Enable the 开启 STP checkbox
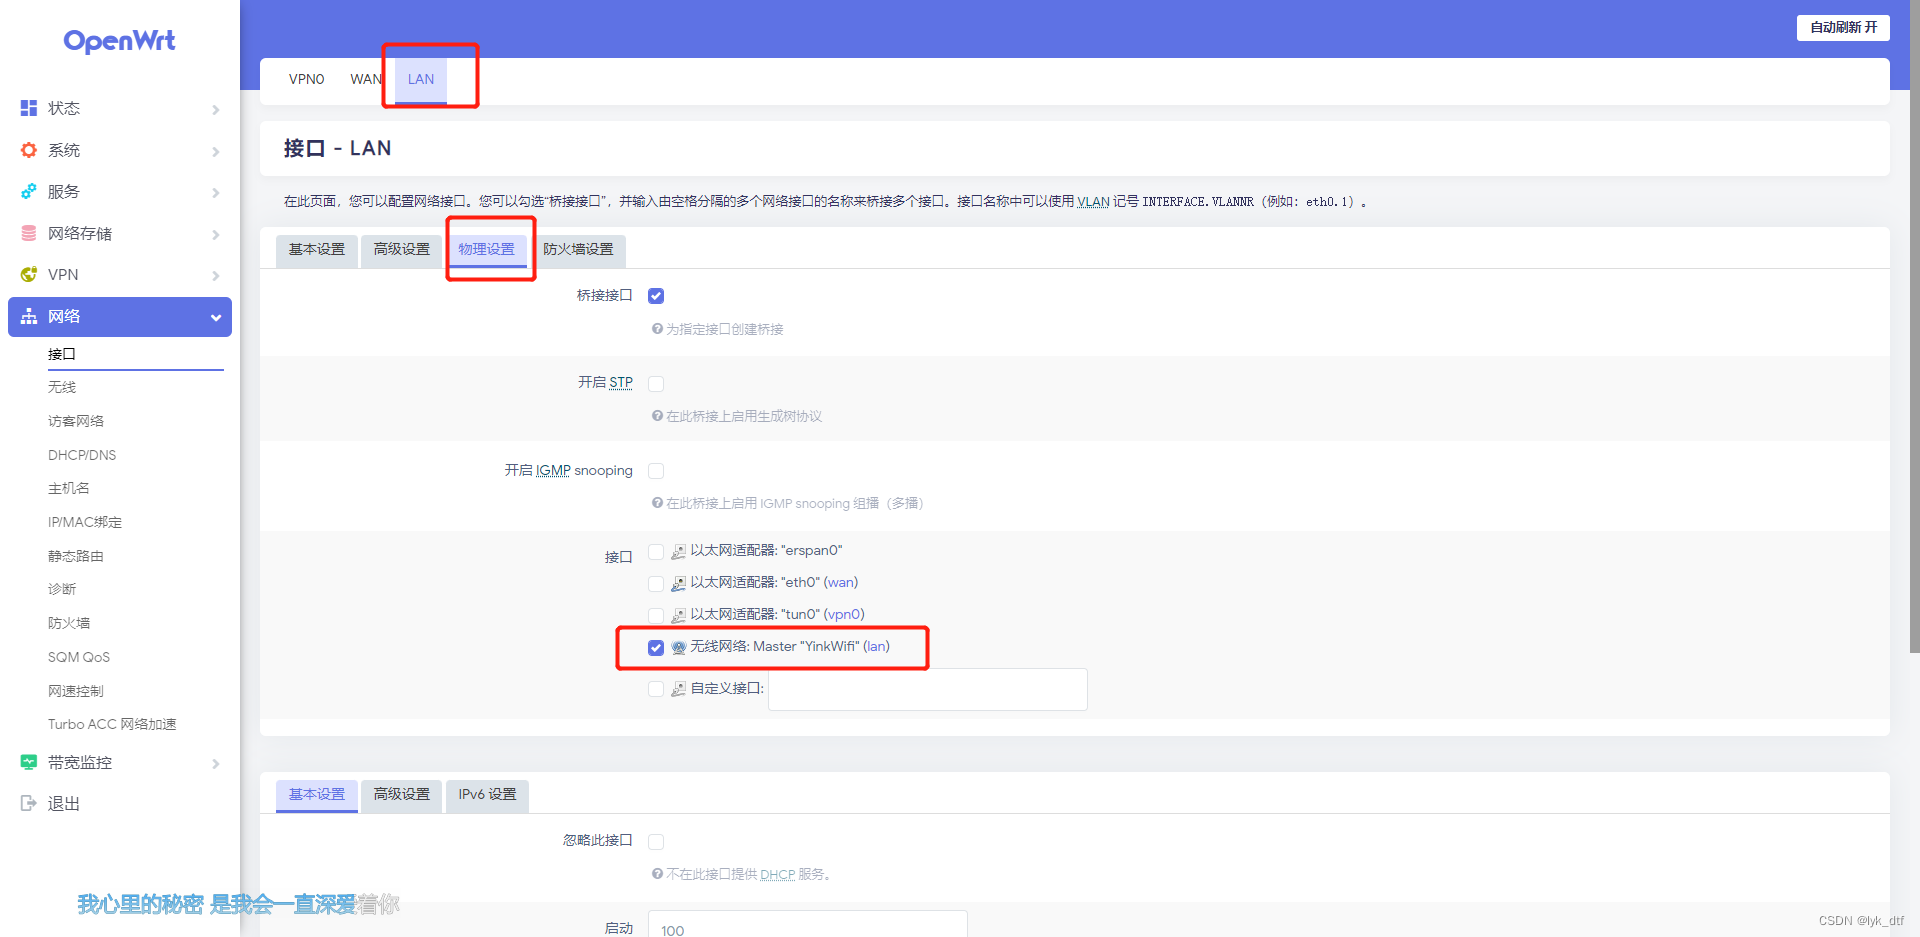Screen dimensions: 1920x937 [656, 383]
